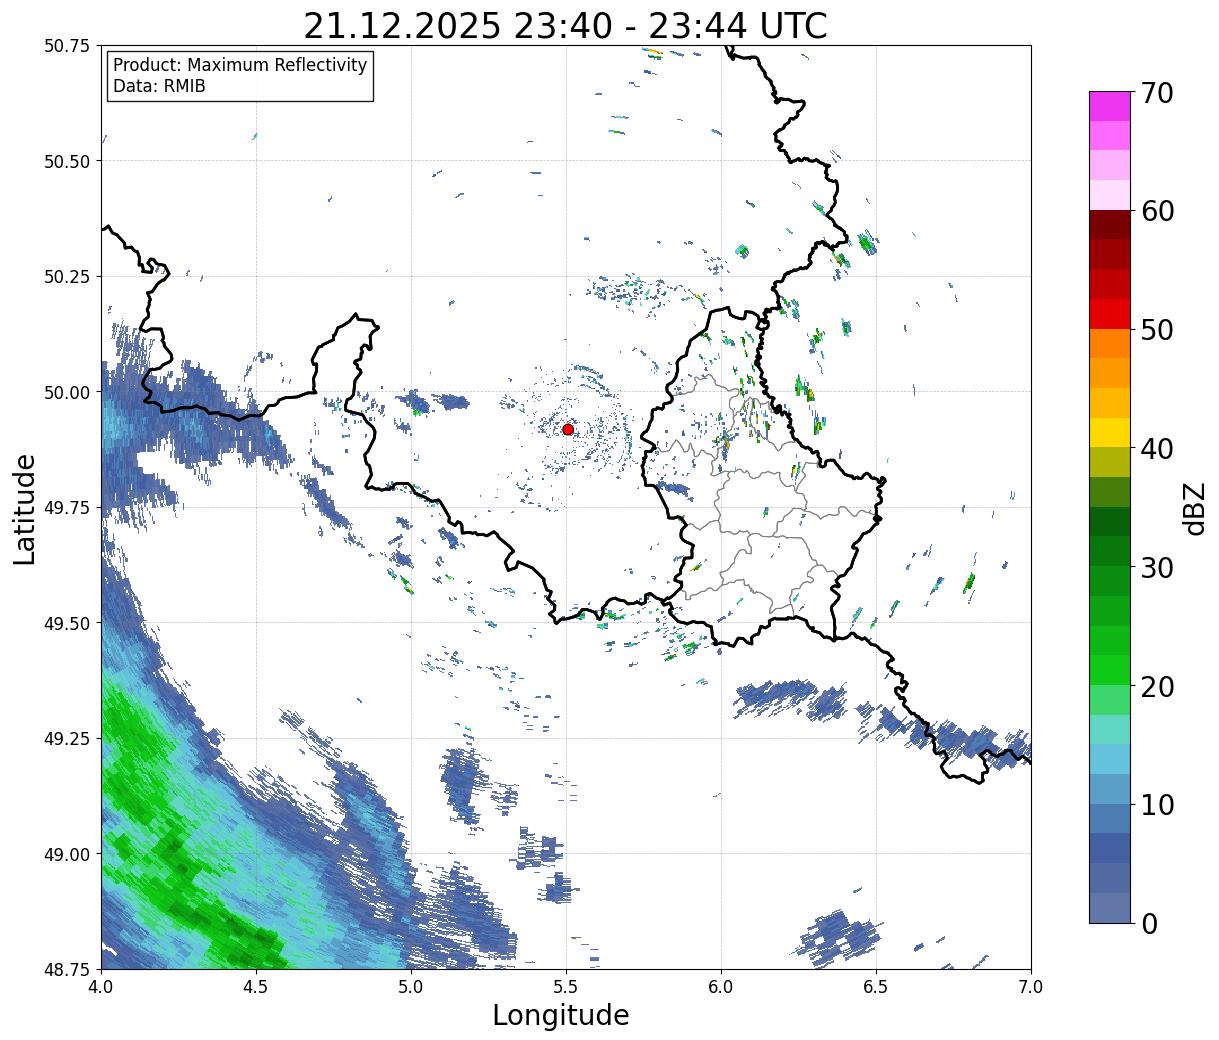This screenshot has height=1040, width=1219.
Task: Click the darkest green swatch near 33 dBZ
Action: coord(1110,521)
